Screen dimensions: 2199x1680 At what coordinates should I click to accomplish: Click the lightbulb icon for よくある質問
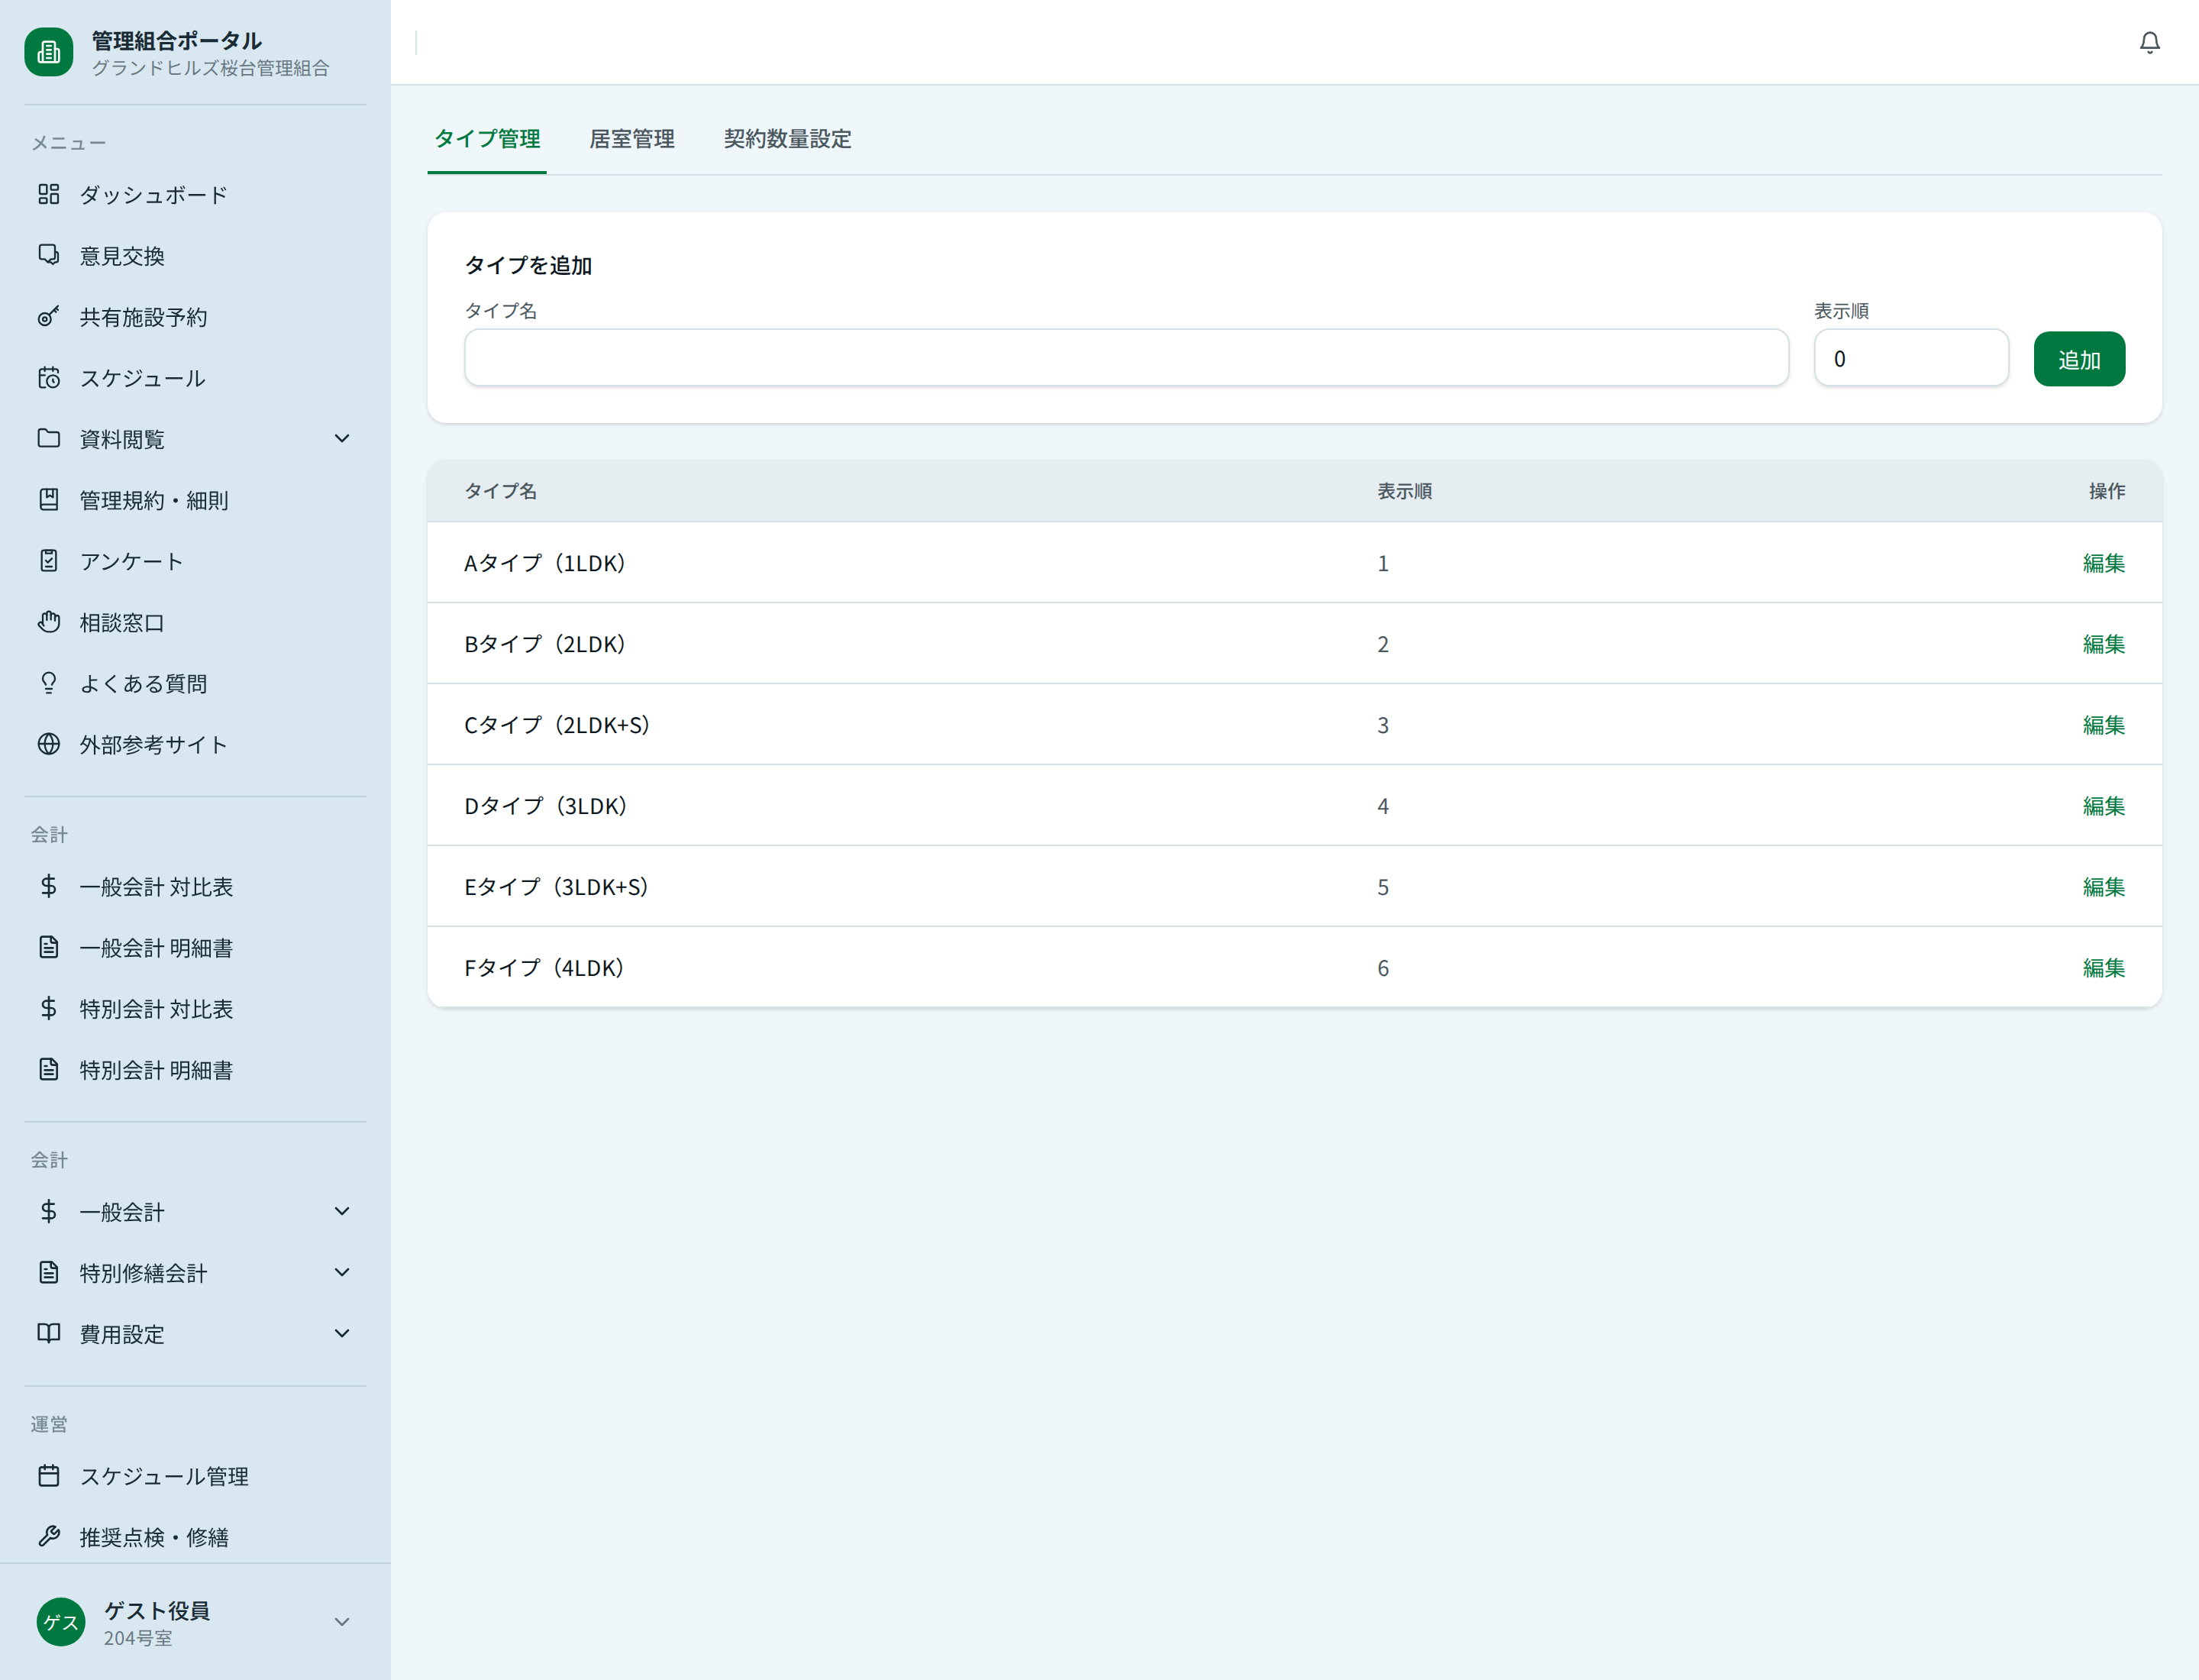point(48,683)
